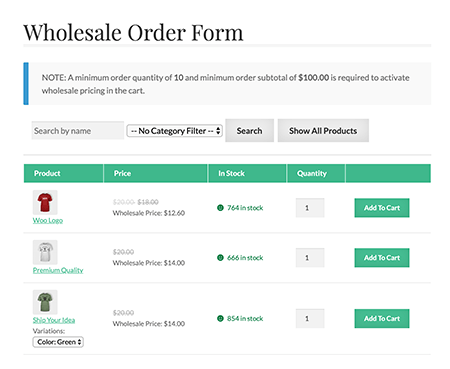
Task: Click the green stock icon beside 764 in stock
Action: 220,208
